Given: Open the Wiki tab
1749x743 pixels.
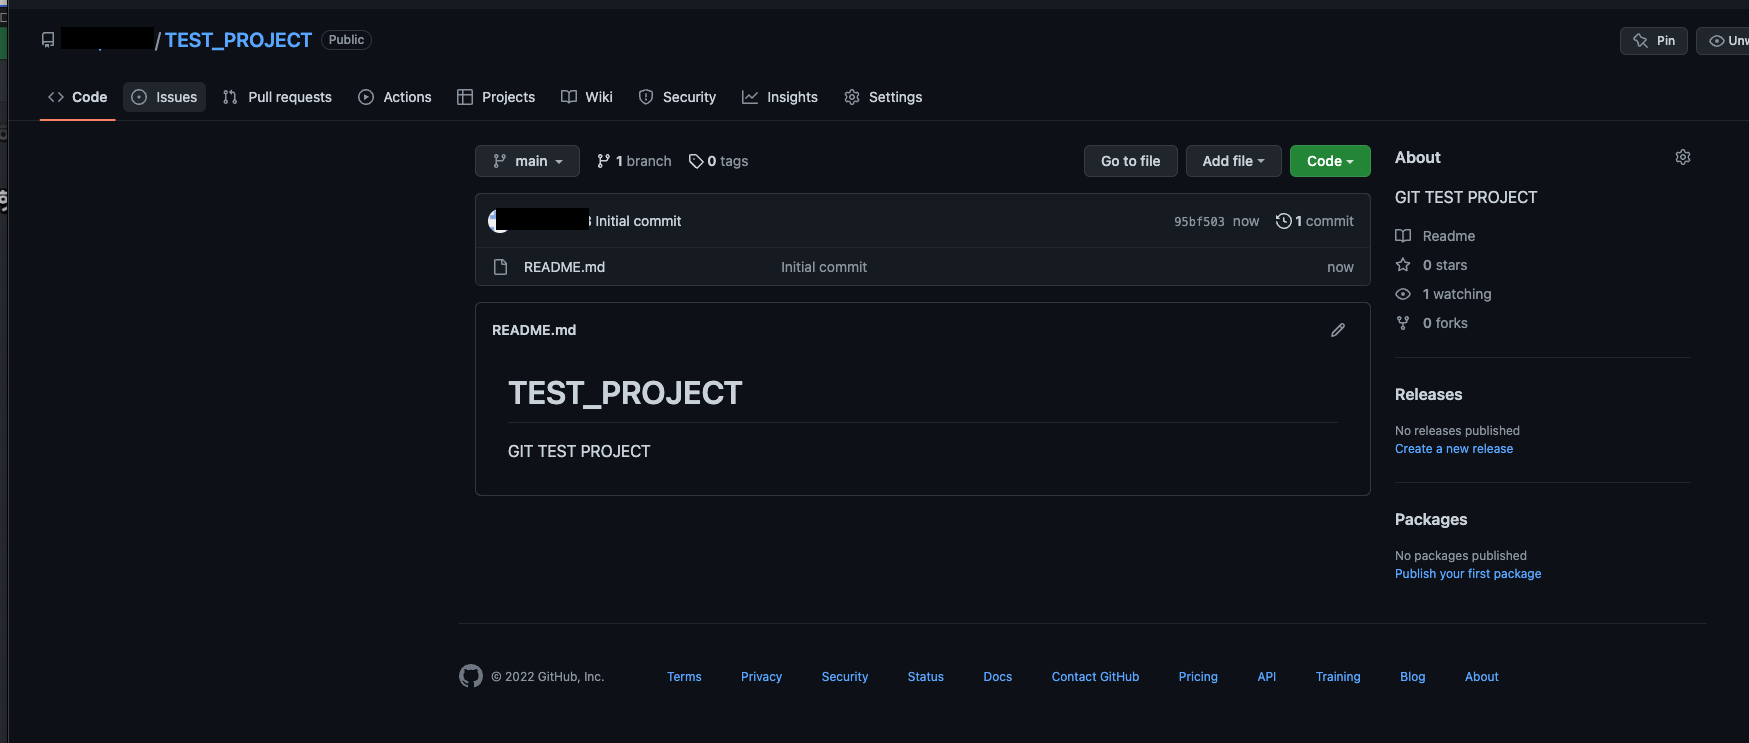Looking at the screenshot, I should pyautogui.click(x=587, y=97).
